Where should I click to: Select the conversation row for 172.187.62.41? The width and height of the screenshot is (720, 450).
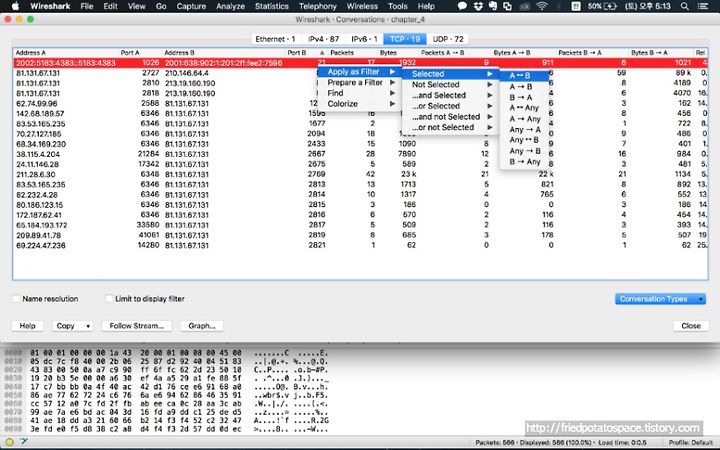point(360,214)
